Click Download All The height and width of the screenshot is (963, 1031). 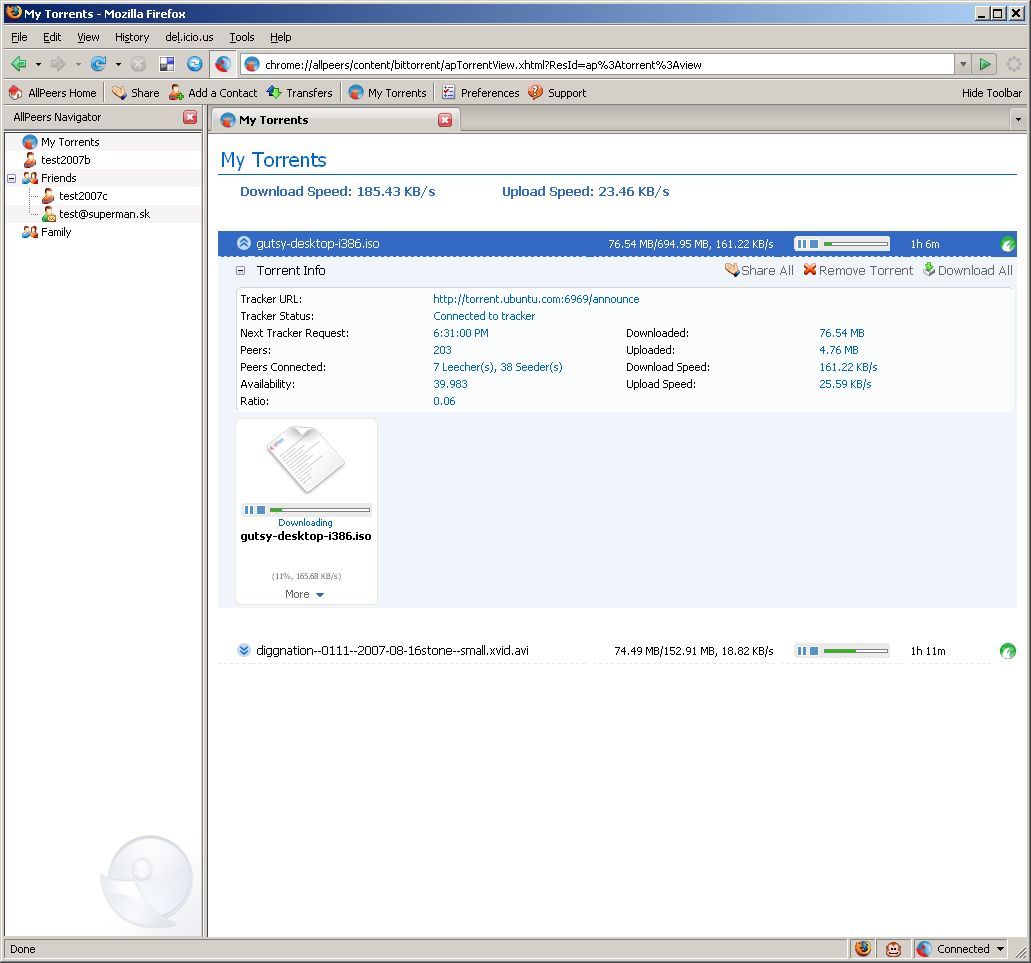(x=967, y=270)
